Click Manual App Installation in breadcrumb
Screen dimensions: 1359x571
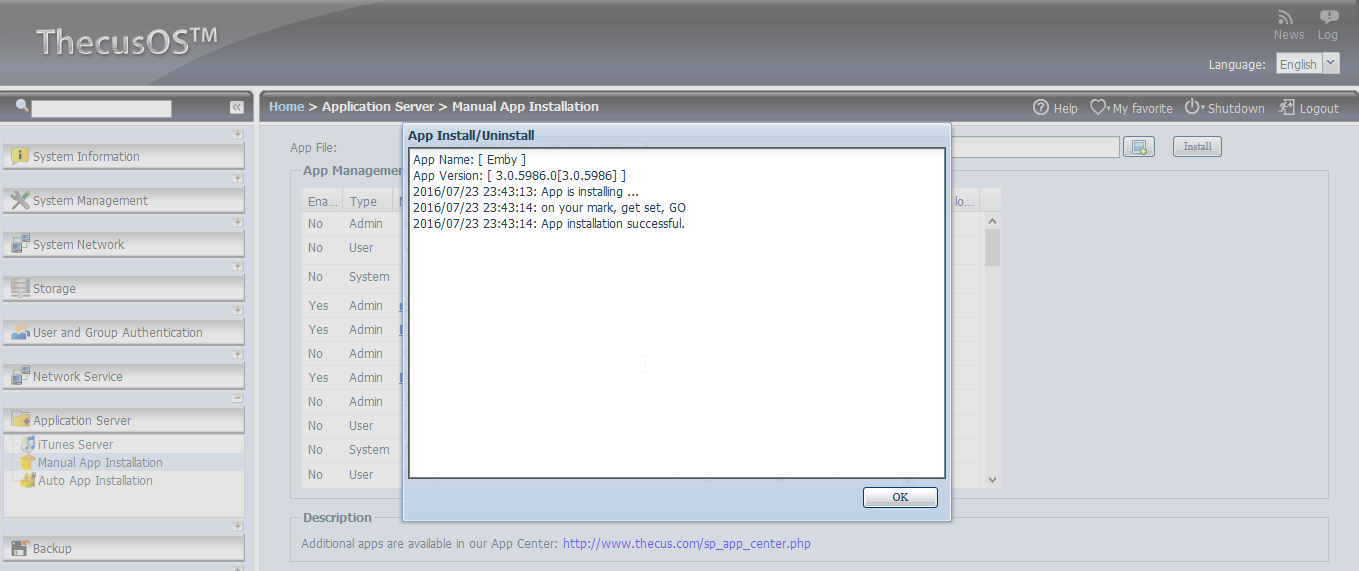525,106
